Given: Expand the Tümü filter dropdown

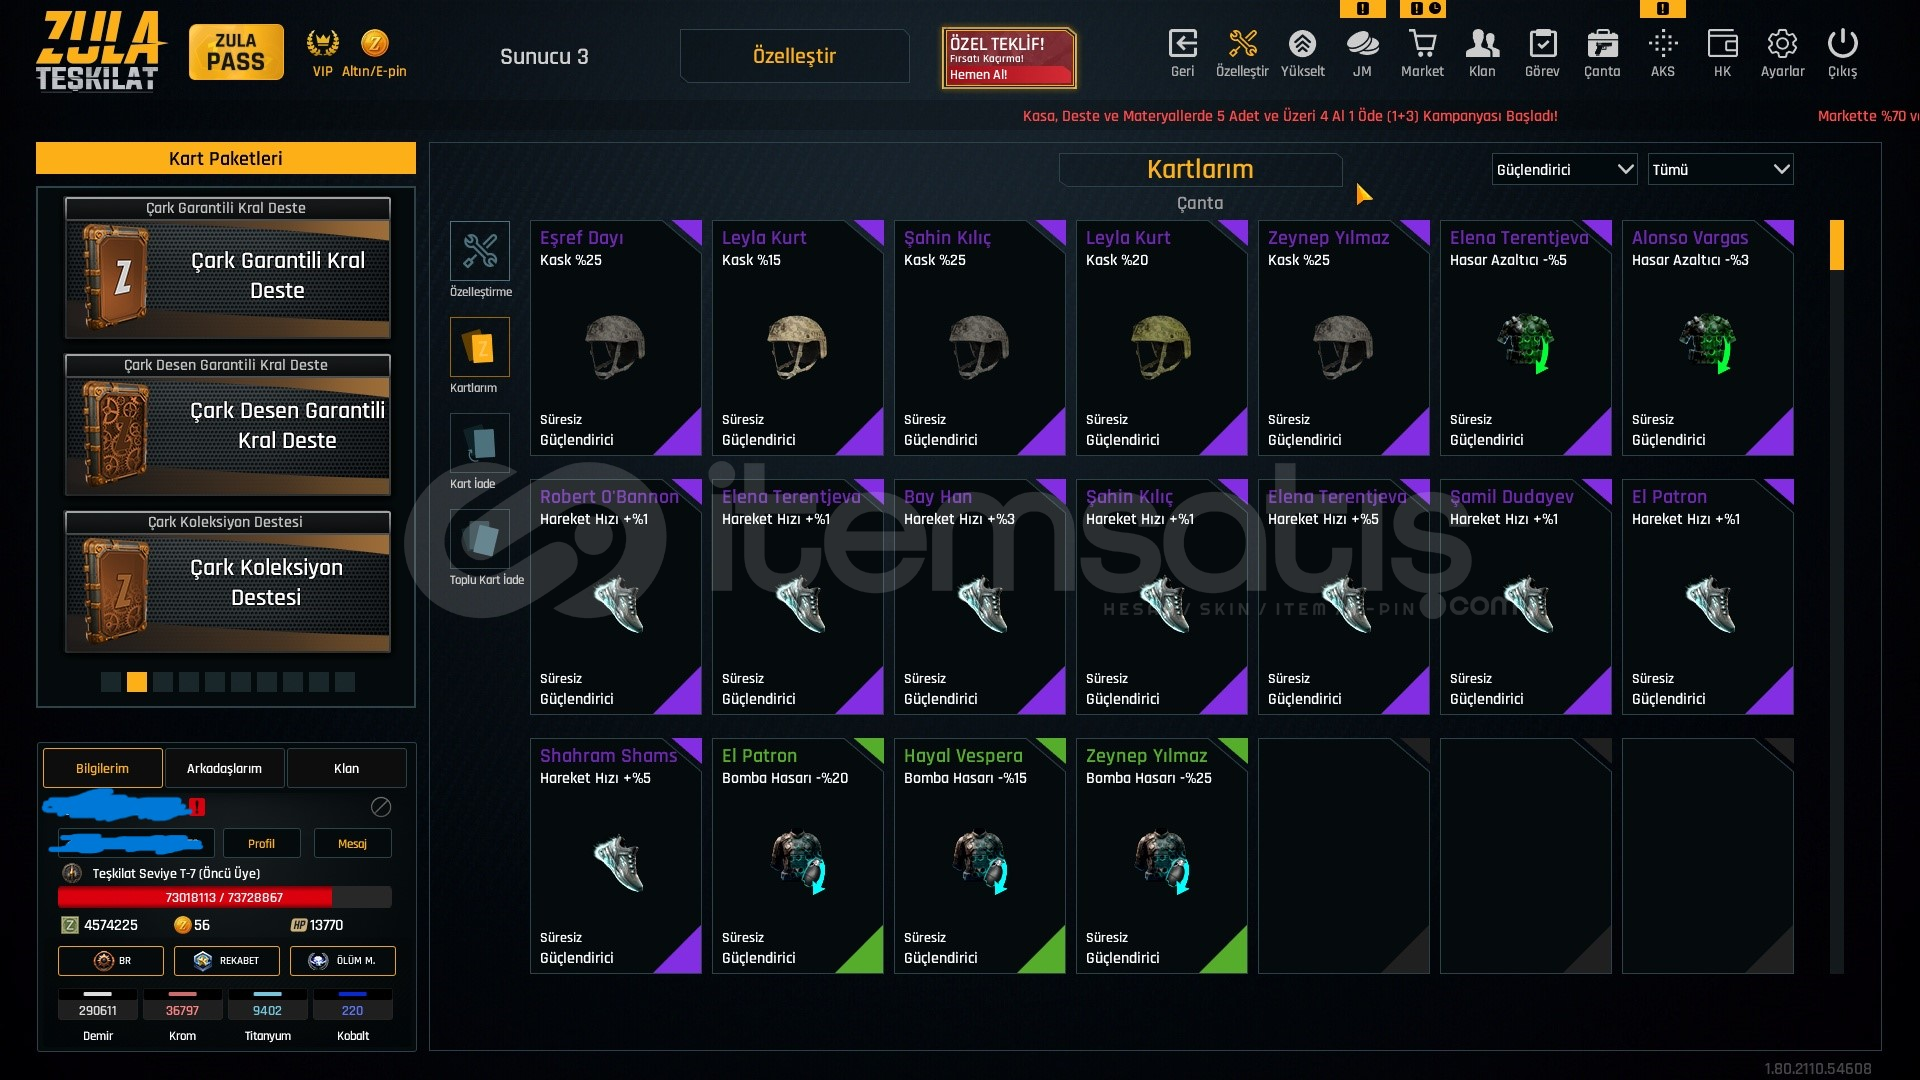Looking at the screenshot, I should pyautogui.click(x=1720, y=169).
